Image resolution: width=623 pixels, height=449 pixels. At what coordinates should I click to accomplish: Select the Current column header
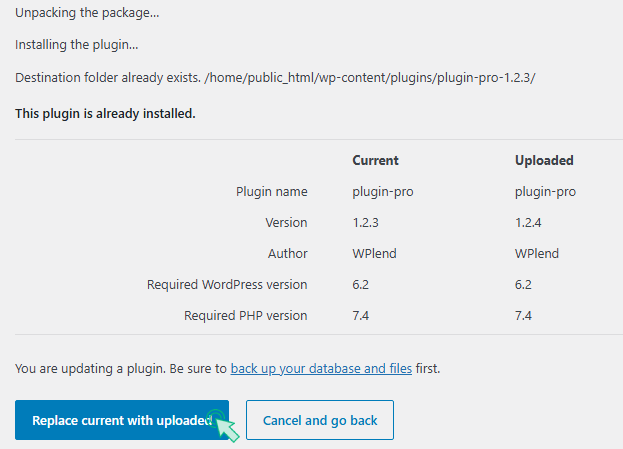[375, 160]
